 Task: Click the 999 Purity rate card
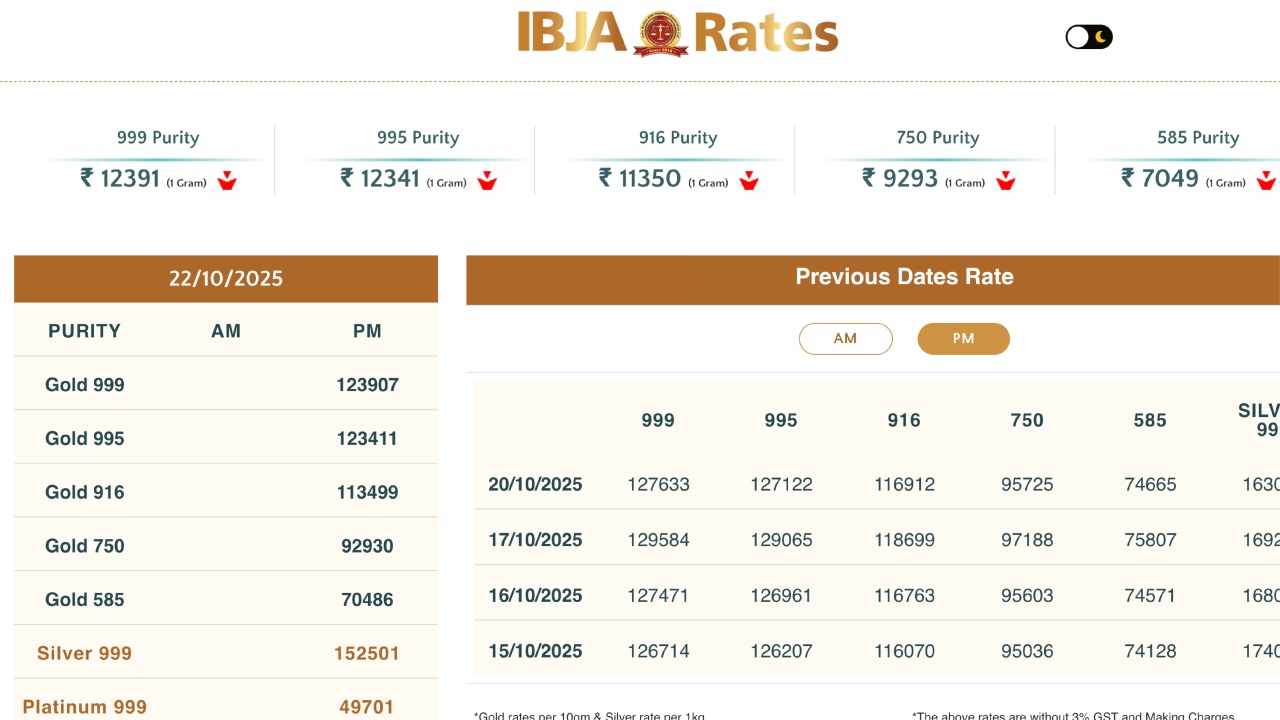coord(158,160)
